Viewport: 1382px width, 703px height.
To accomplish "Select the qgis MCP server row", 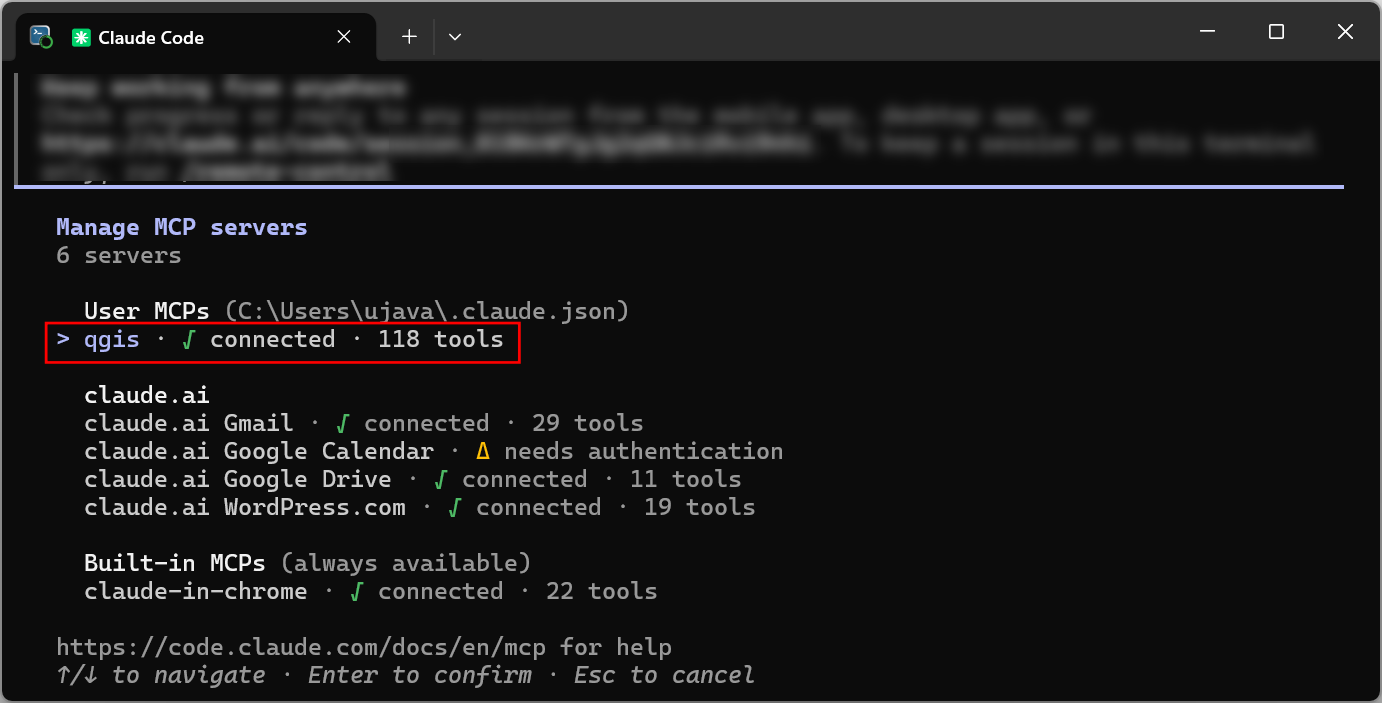I will [282, 340].
